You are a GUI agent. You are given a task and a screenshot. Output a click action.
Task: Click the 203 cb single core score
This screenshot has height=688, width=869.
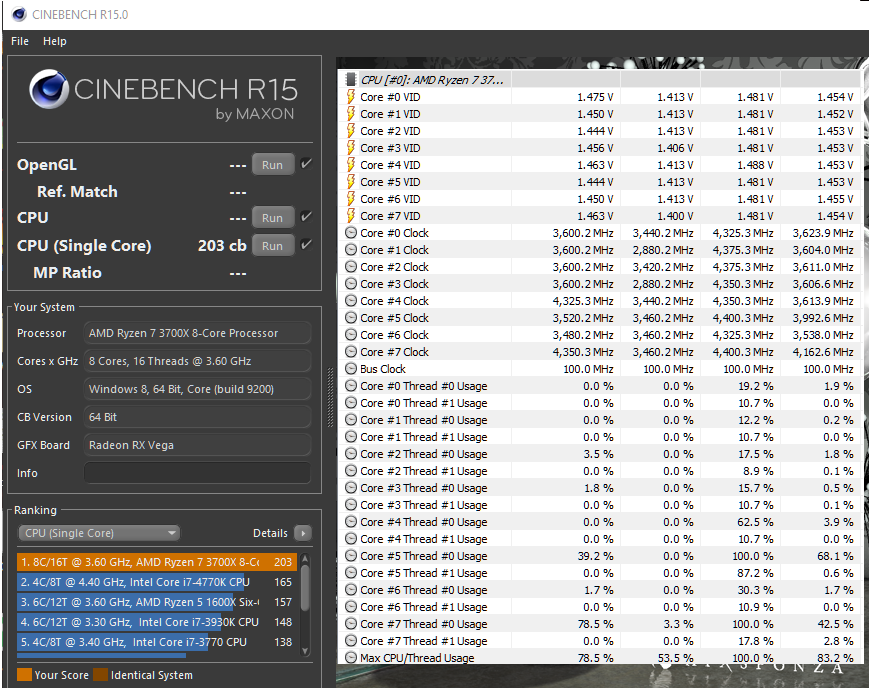coord(222,246)
